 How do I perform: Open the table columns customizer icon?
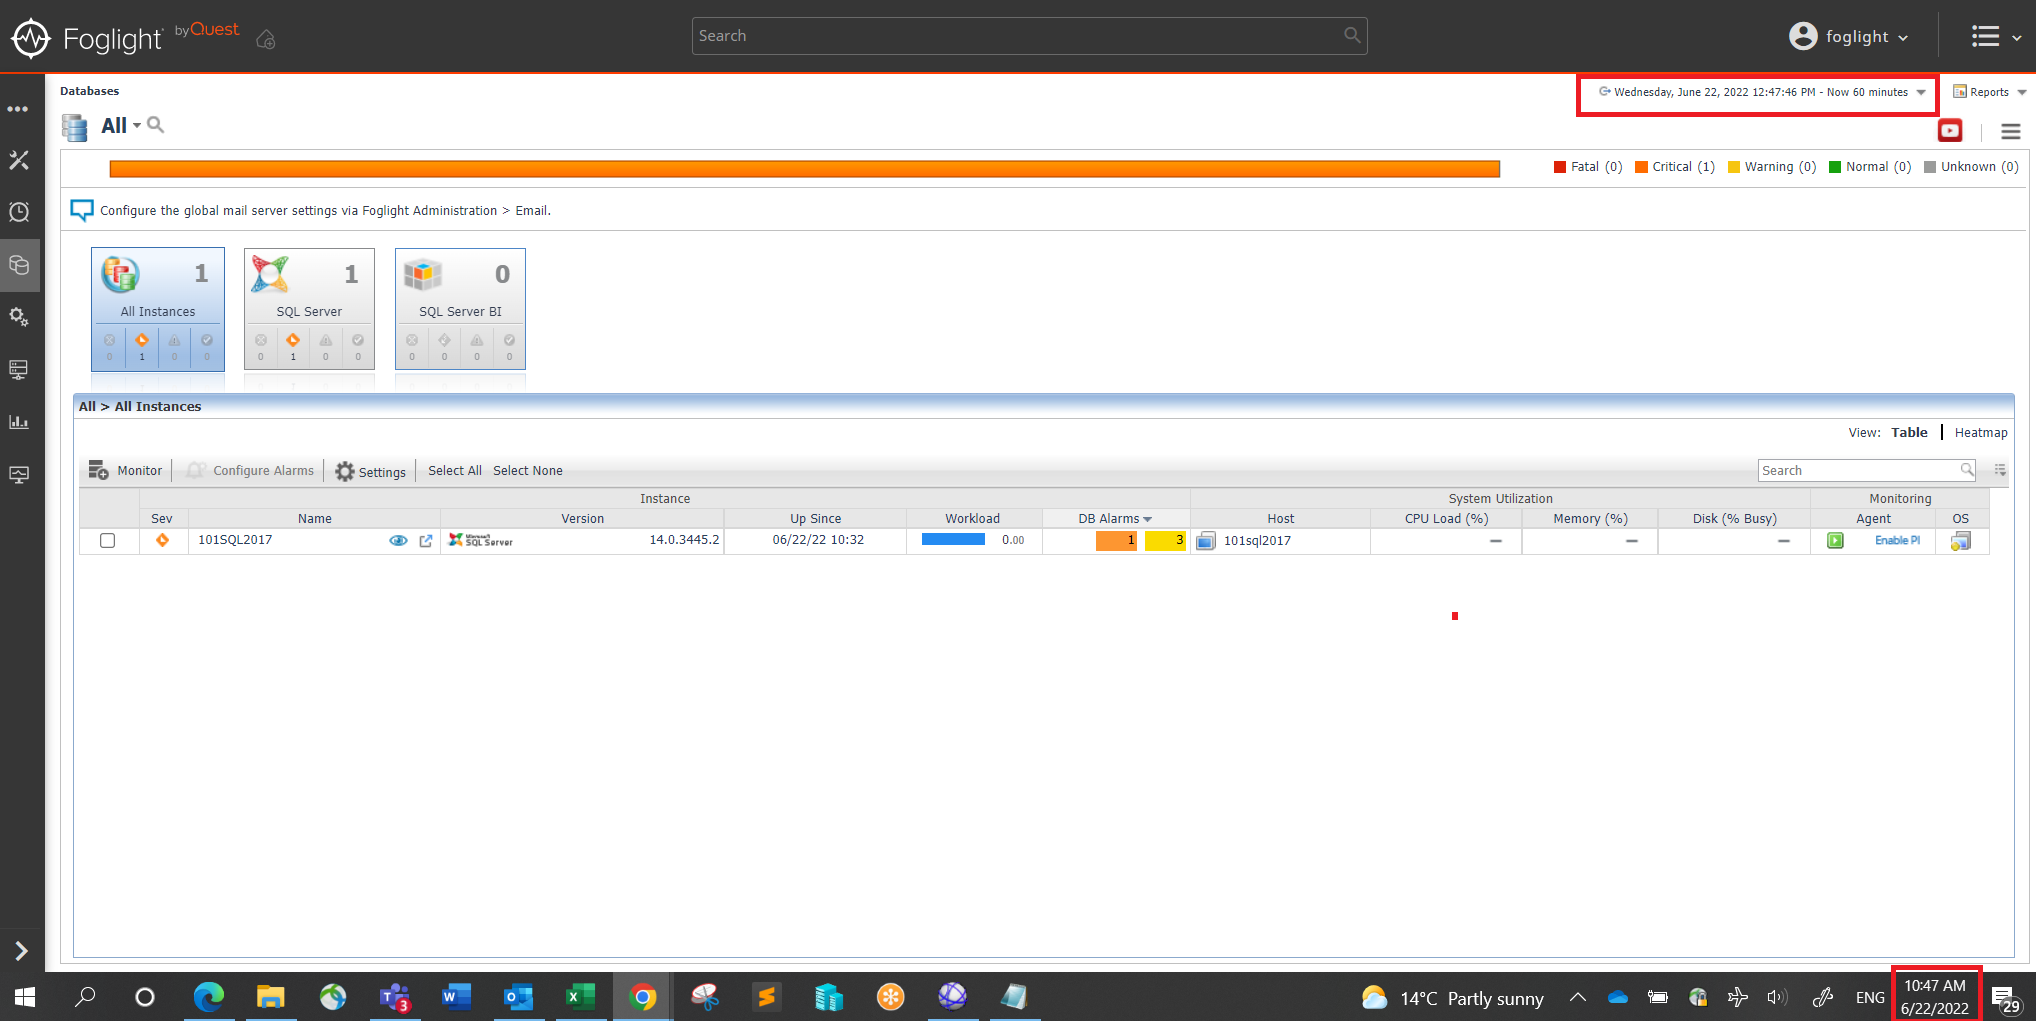coord(2000,470)
